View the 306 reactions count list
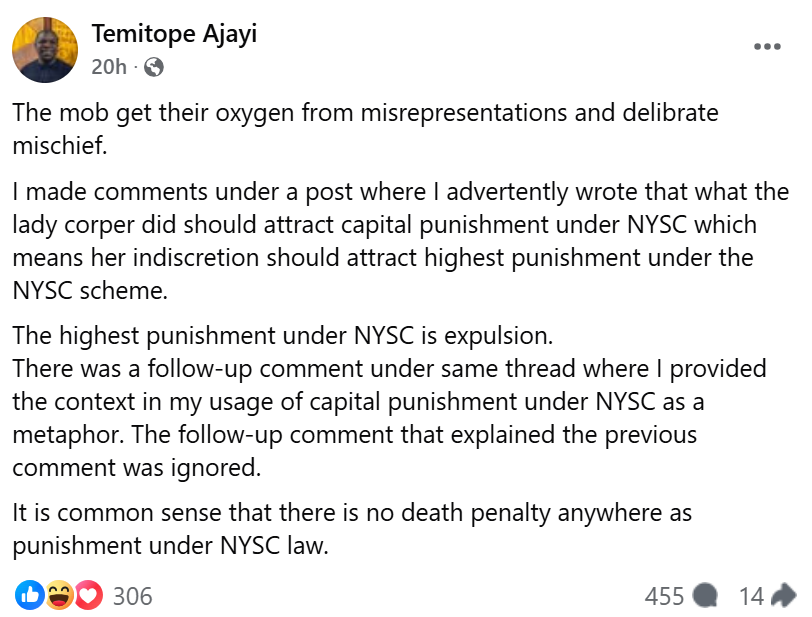Viewport: 812px width, 617px height. pyautogui.click(x=132, y=597)
